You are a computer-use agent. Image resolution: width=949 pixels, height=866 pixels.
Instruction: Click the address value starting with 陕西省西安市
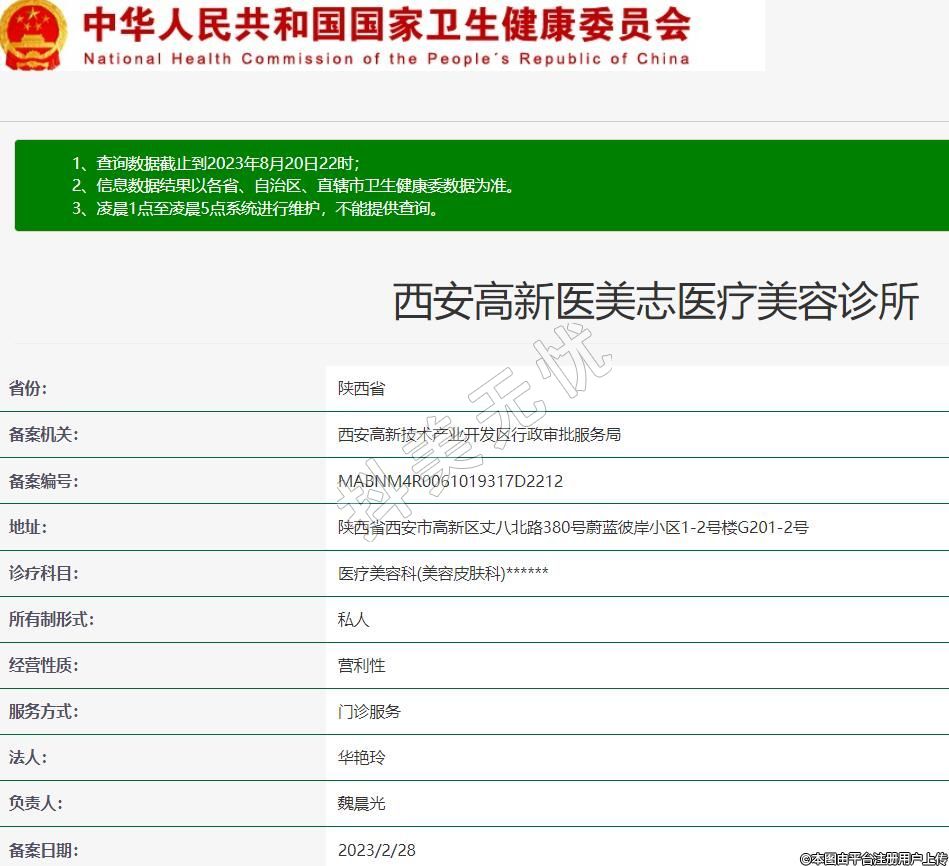[572, 527]
